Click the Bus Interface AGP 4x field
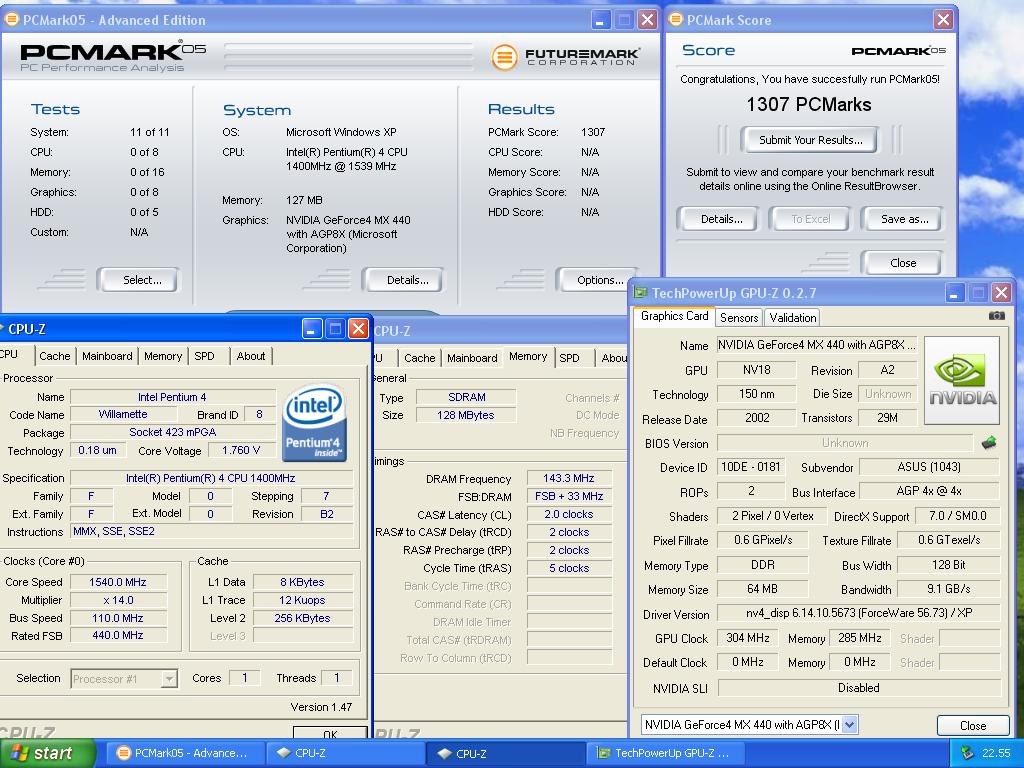 (929, 491)
